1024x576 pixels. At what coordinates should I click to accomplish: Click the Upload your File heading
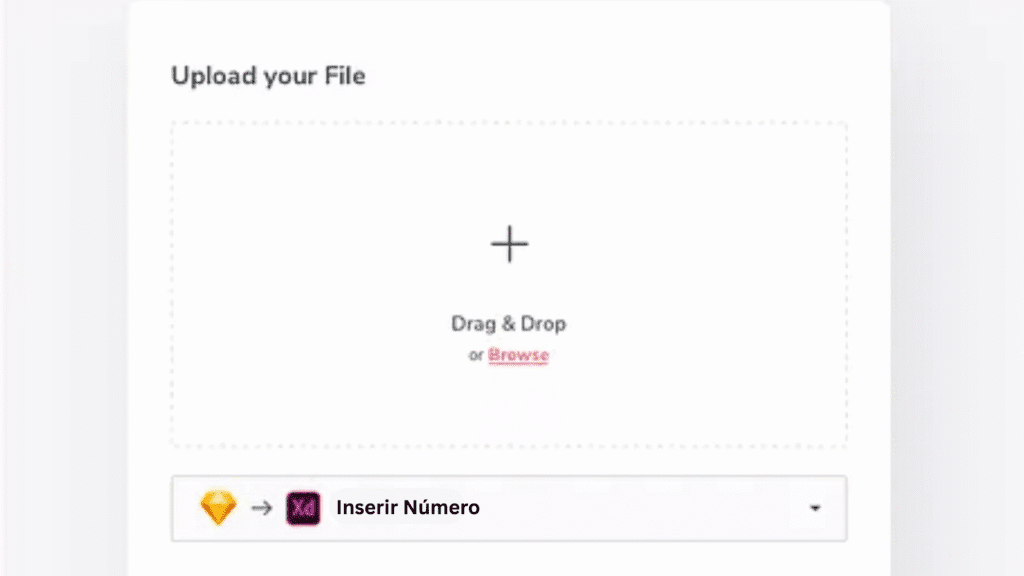click(x=268, y=76)
